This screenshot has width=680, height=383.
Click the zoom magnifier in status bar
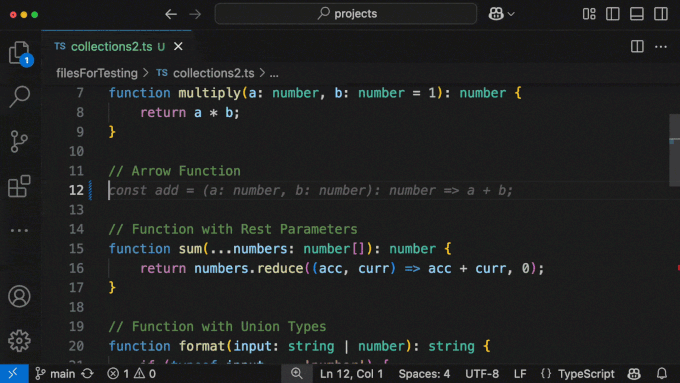coord(297,373)
